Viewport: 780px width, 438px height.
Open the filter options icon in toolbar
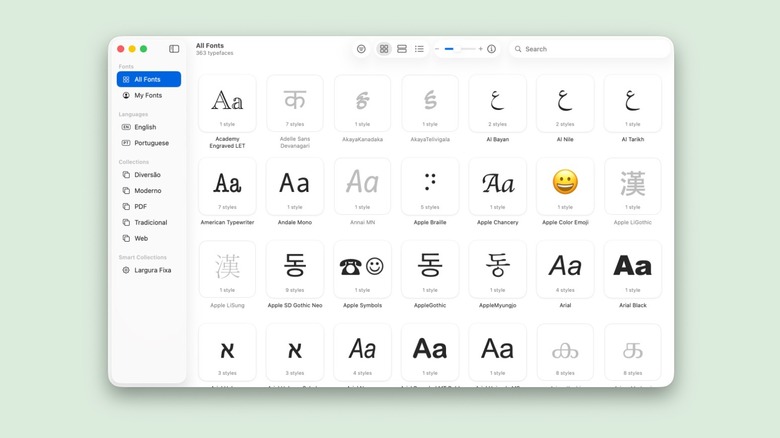tap(361, 49)
